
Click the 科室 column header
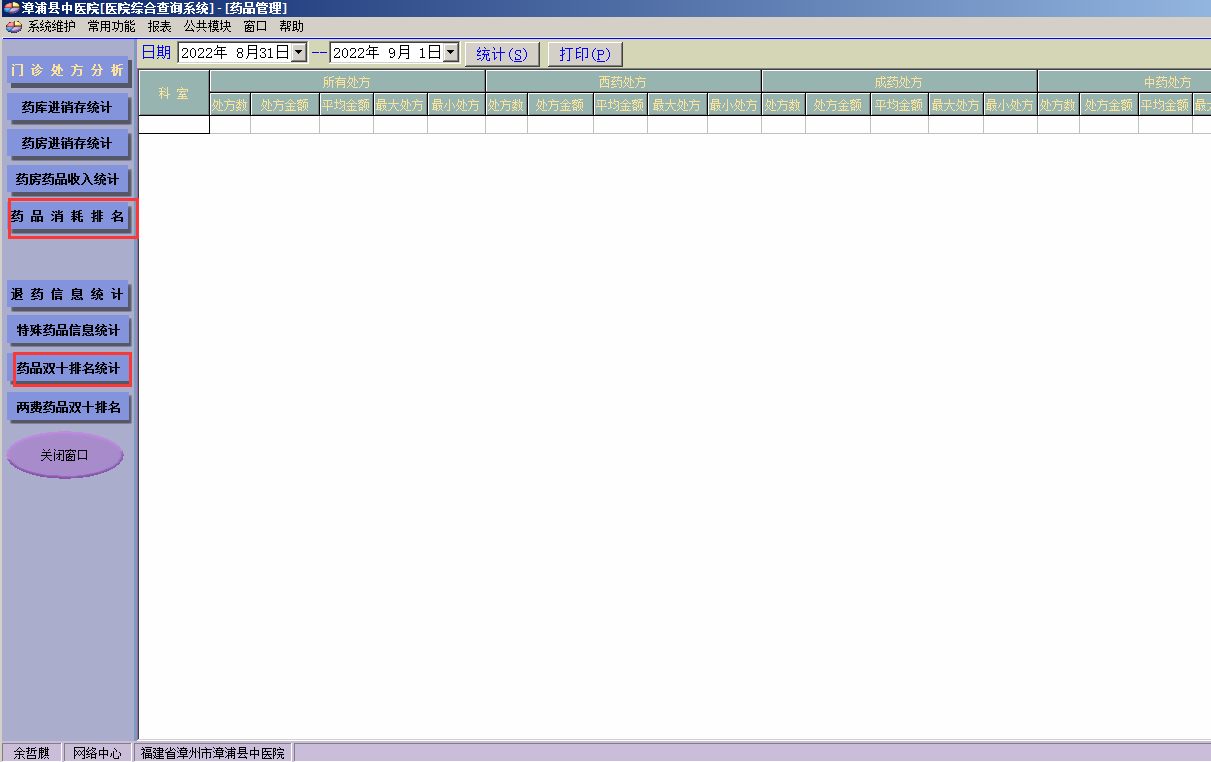[174, 93]
